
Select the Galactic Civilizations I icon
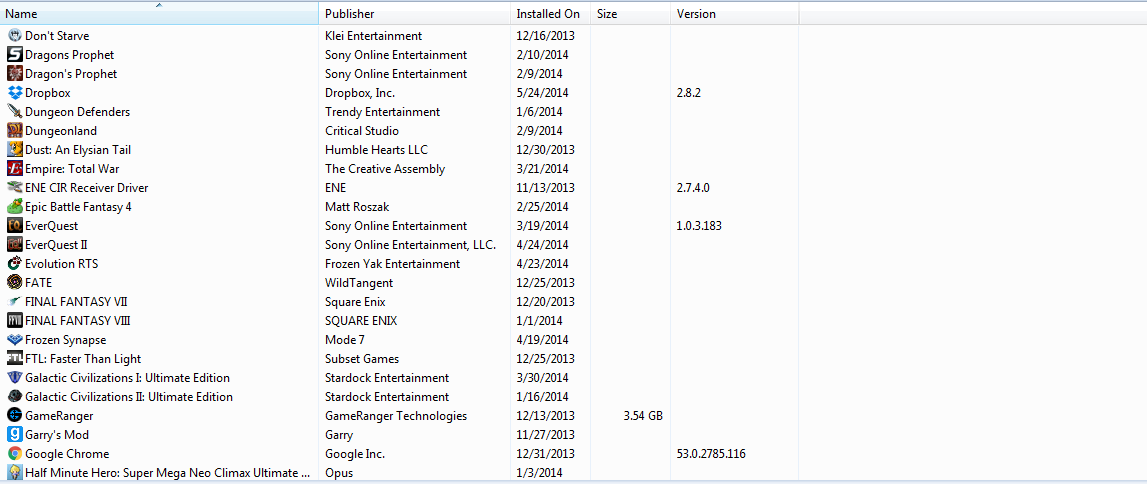click(x=15, y=377)
